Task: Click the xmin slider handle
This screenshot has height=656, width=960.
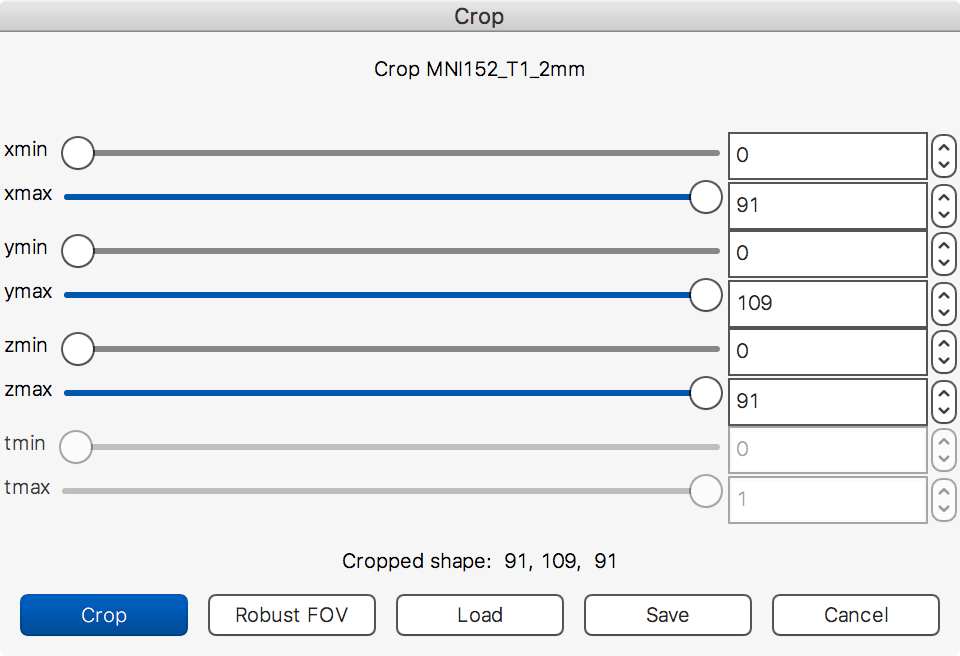Action: [77, 152]
